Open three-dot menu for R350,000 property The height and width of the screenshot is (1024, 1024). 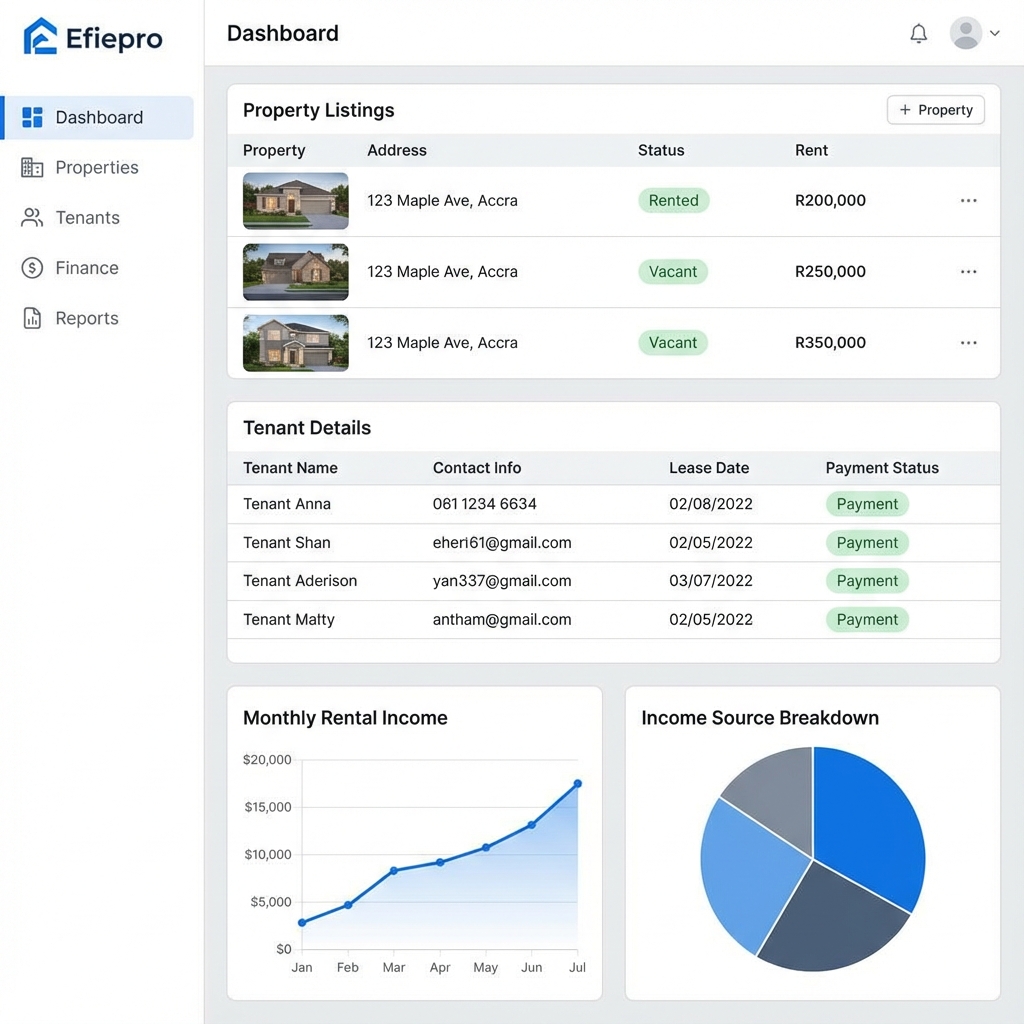[968, 343]
